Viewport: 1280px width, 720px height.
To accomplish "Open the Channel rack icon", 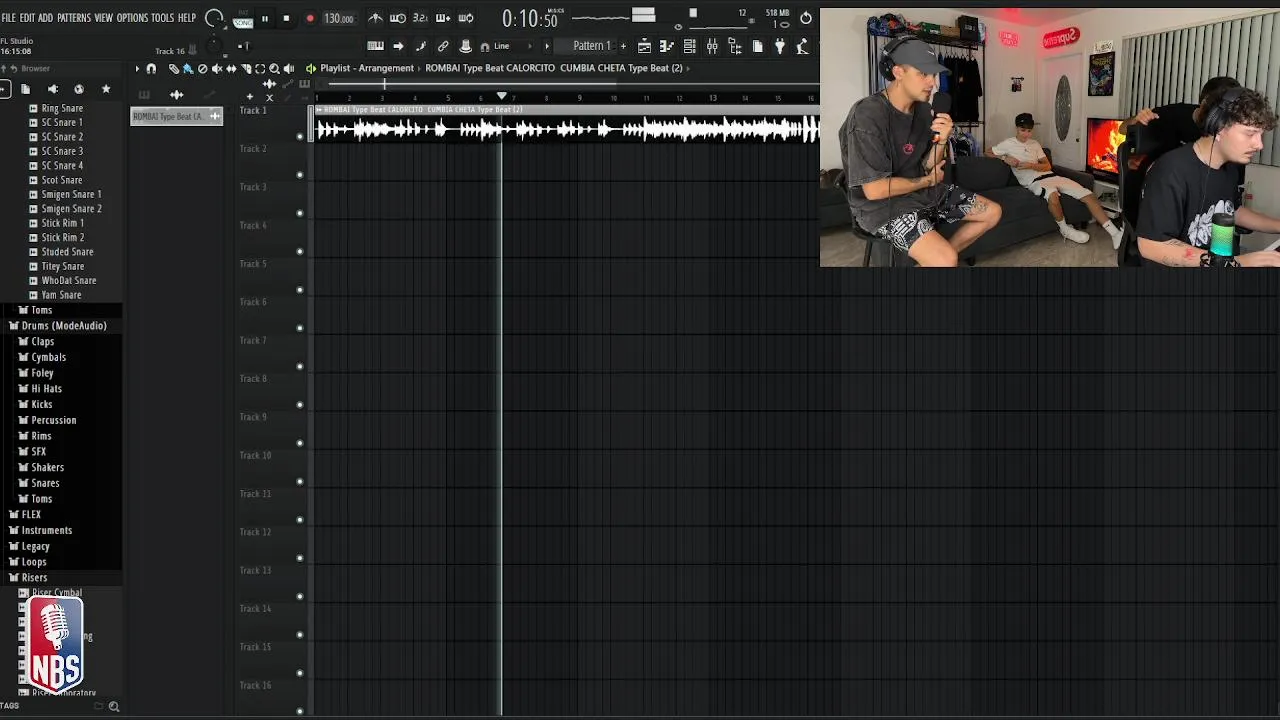I will tap(689, 46).
